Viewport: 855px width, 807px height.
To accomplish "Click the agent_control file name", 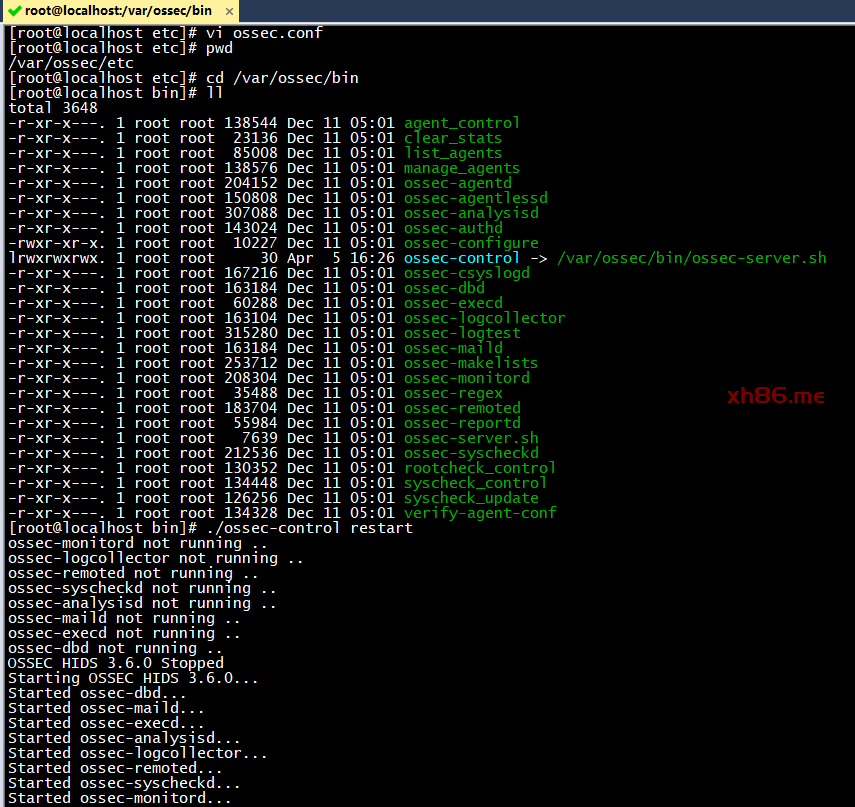I will coord(461,123).
